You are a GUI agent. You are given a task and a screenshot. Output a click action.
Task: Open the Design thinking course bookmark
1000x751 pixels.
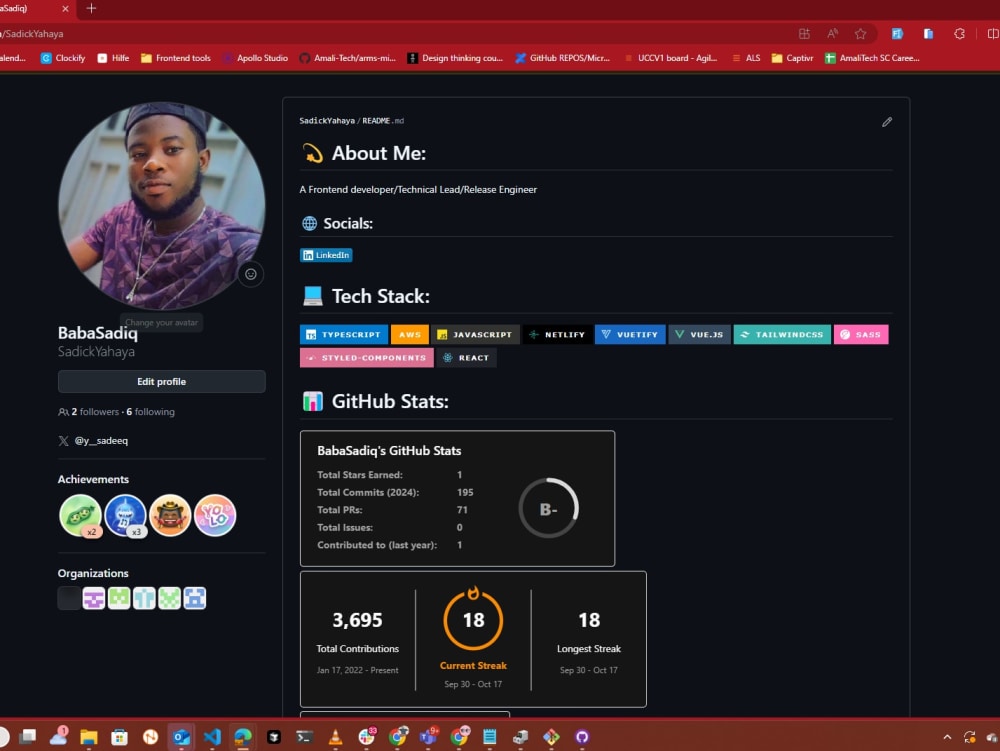pyautogui.click(x=455, y=58)
